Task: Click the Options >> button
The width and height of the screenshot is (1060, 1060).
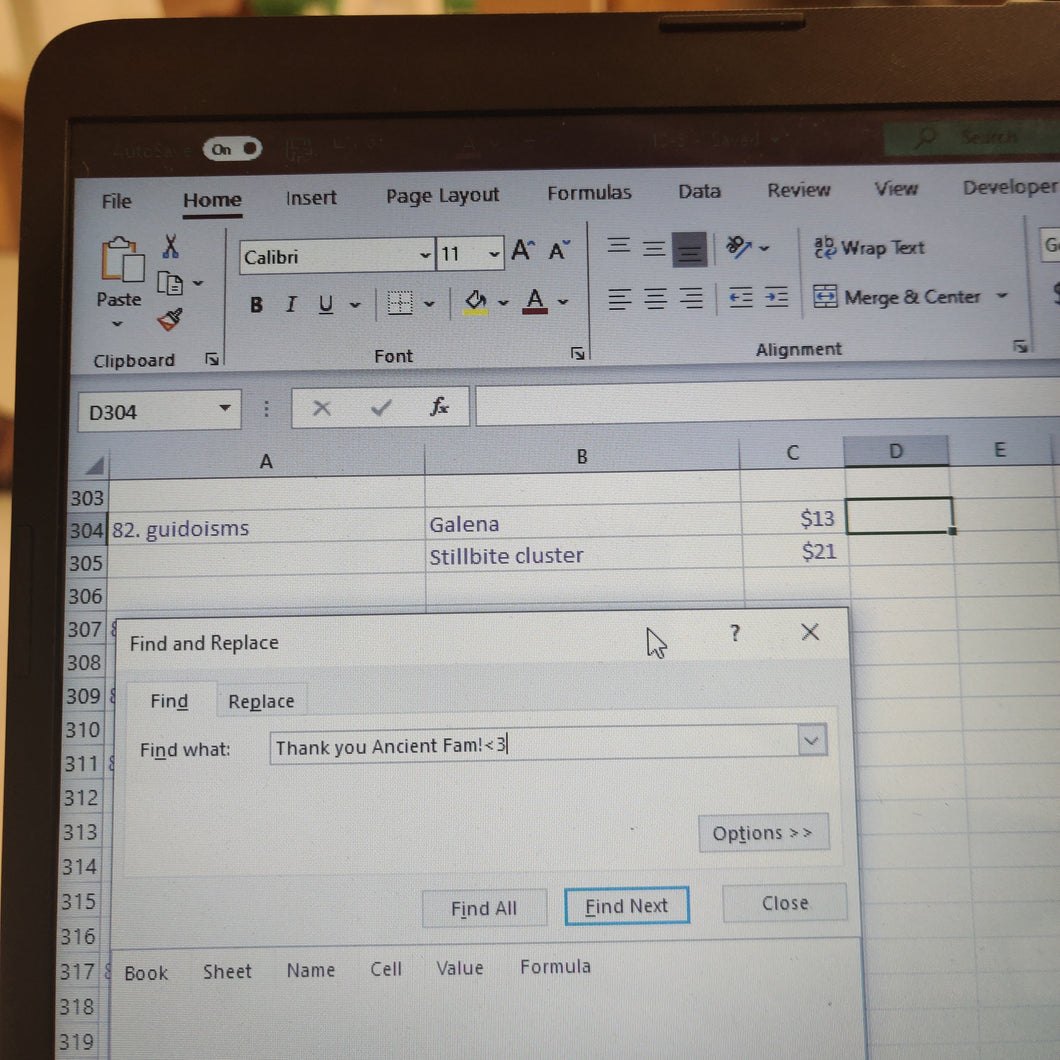Action: pos(763,832)
